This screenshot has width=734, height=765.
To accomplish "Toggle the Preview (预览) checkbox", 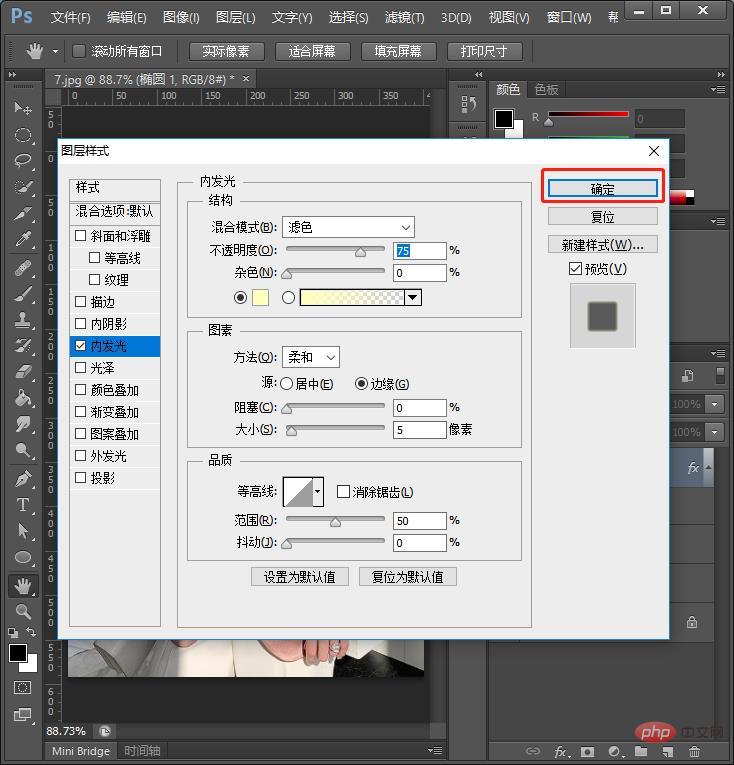I will (x=575, y=268).
